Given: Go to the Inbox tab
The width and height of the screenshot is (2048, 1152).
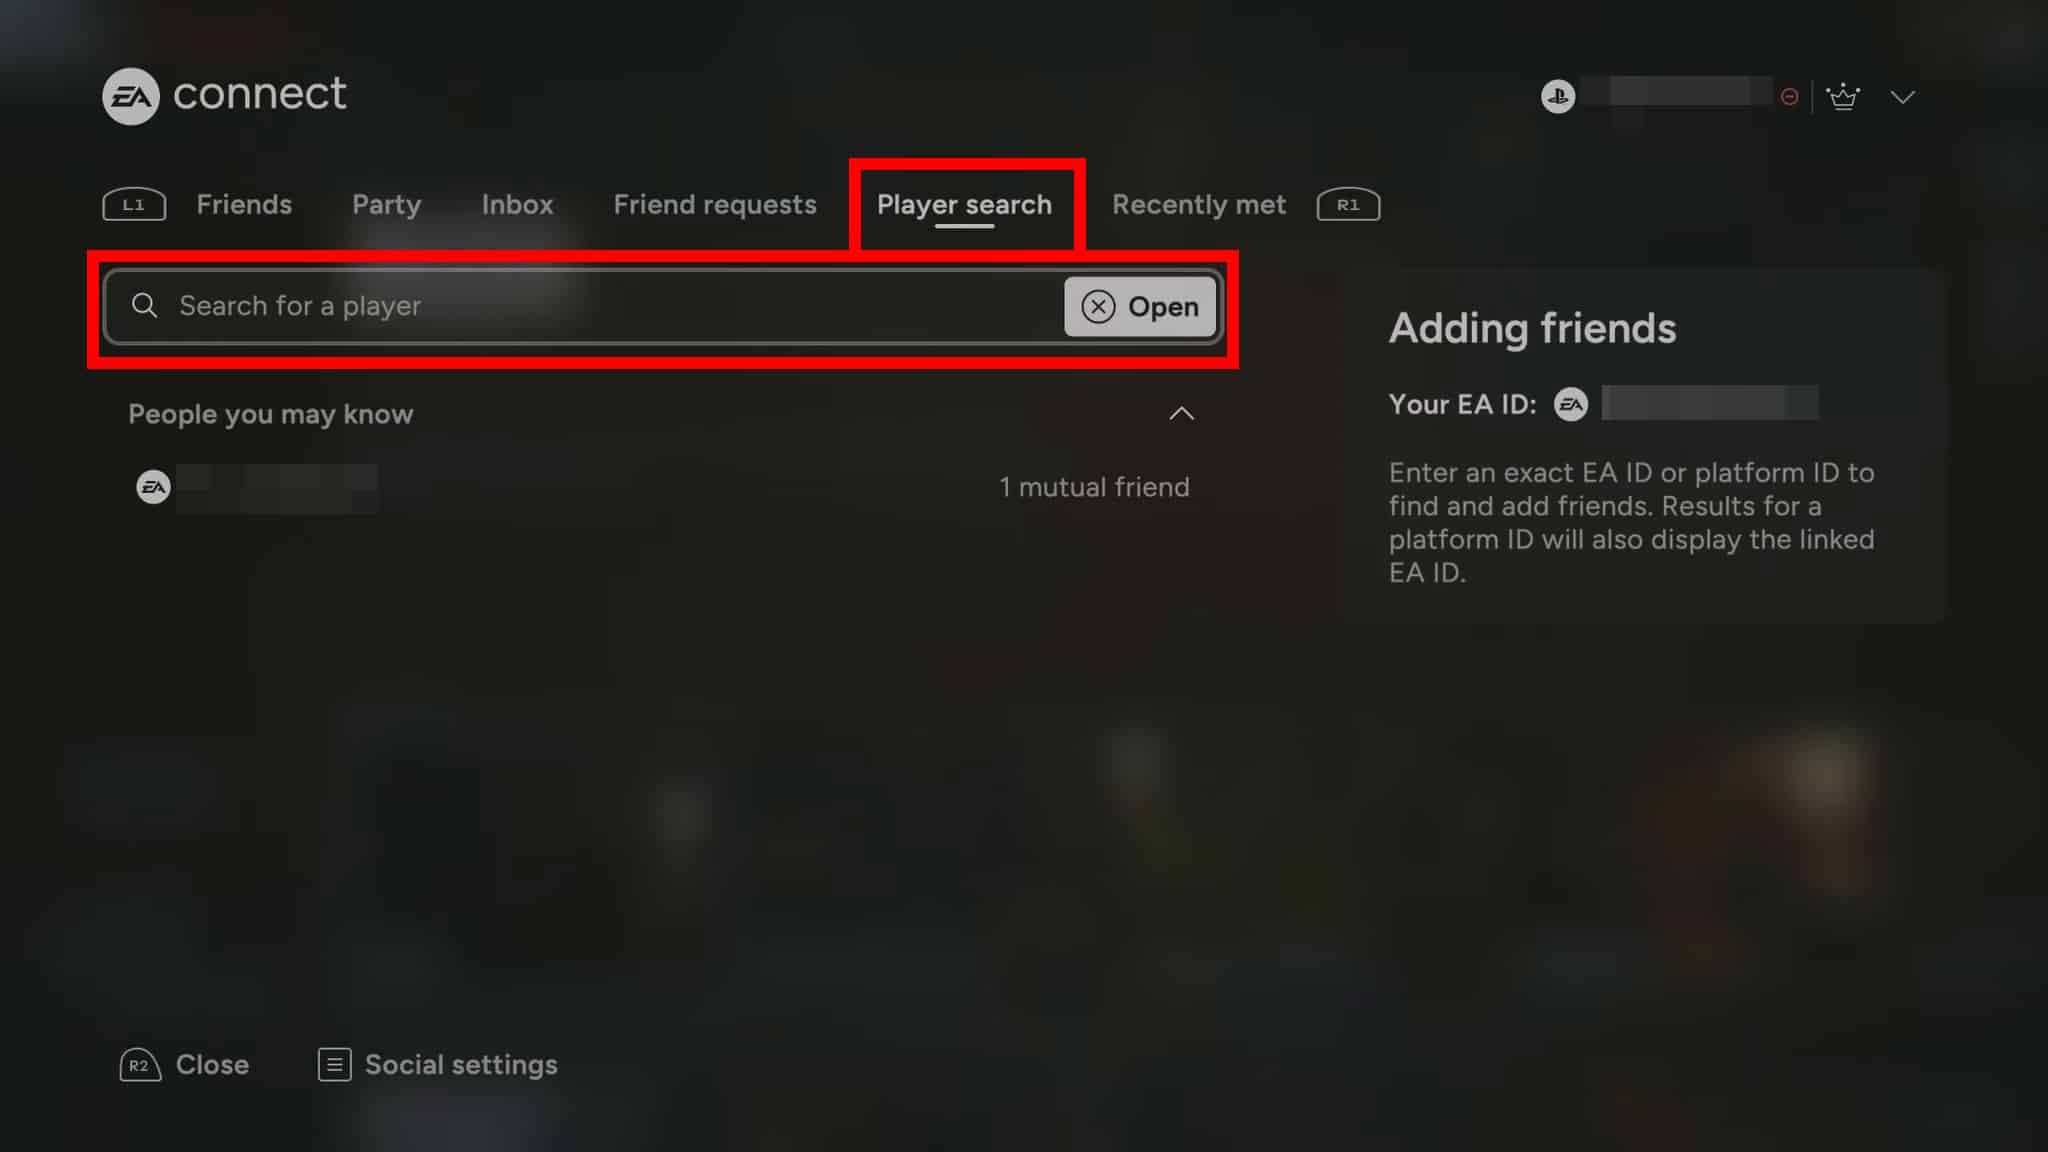Looking at the screenshot, I should click(x=517, y=204).
